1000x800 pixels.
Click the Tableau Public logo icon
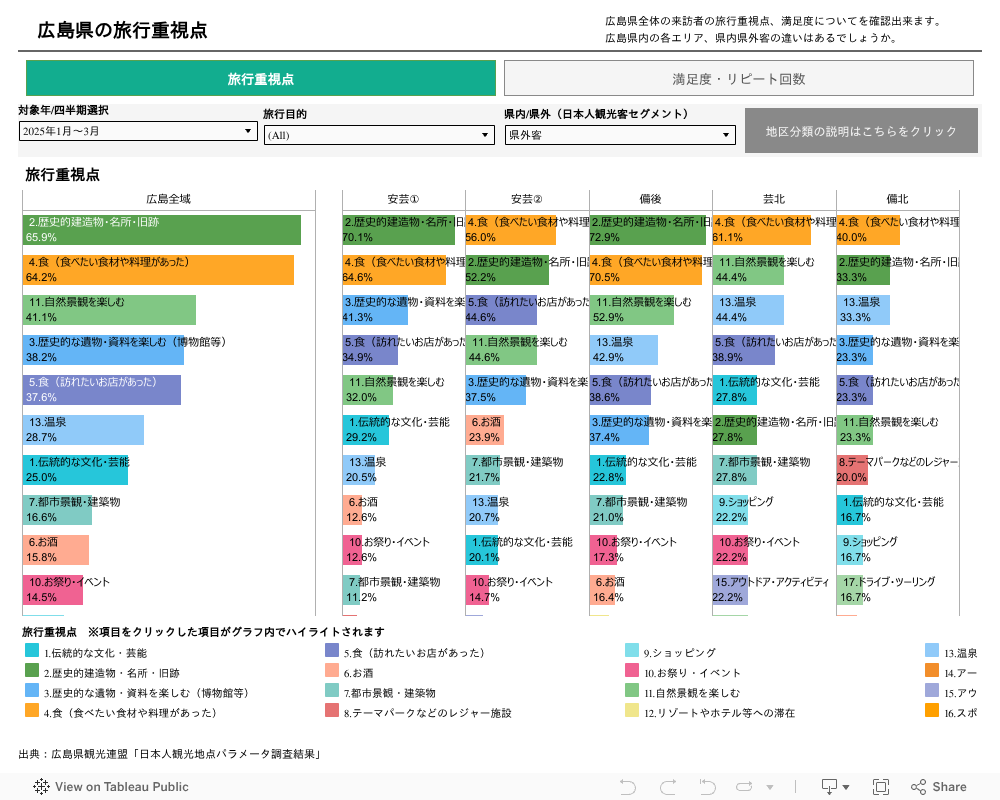(x=41, y=787)
